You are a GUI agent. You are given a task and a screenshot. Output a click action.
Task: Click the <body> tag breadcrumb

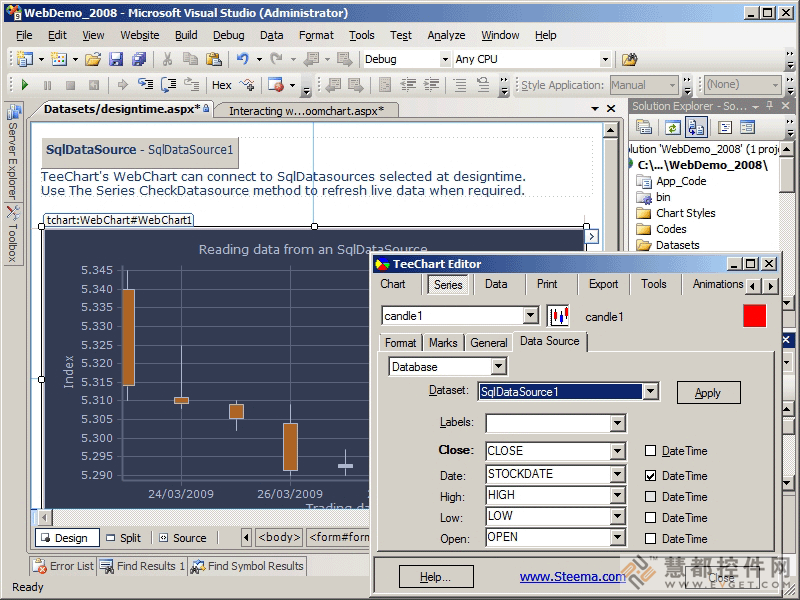pos(279,537)
